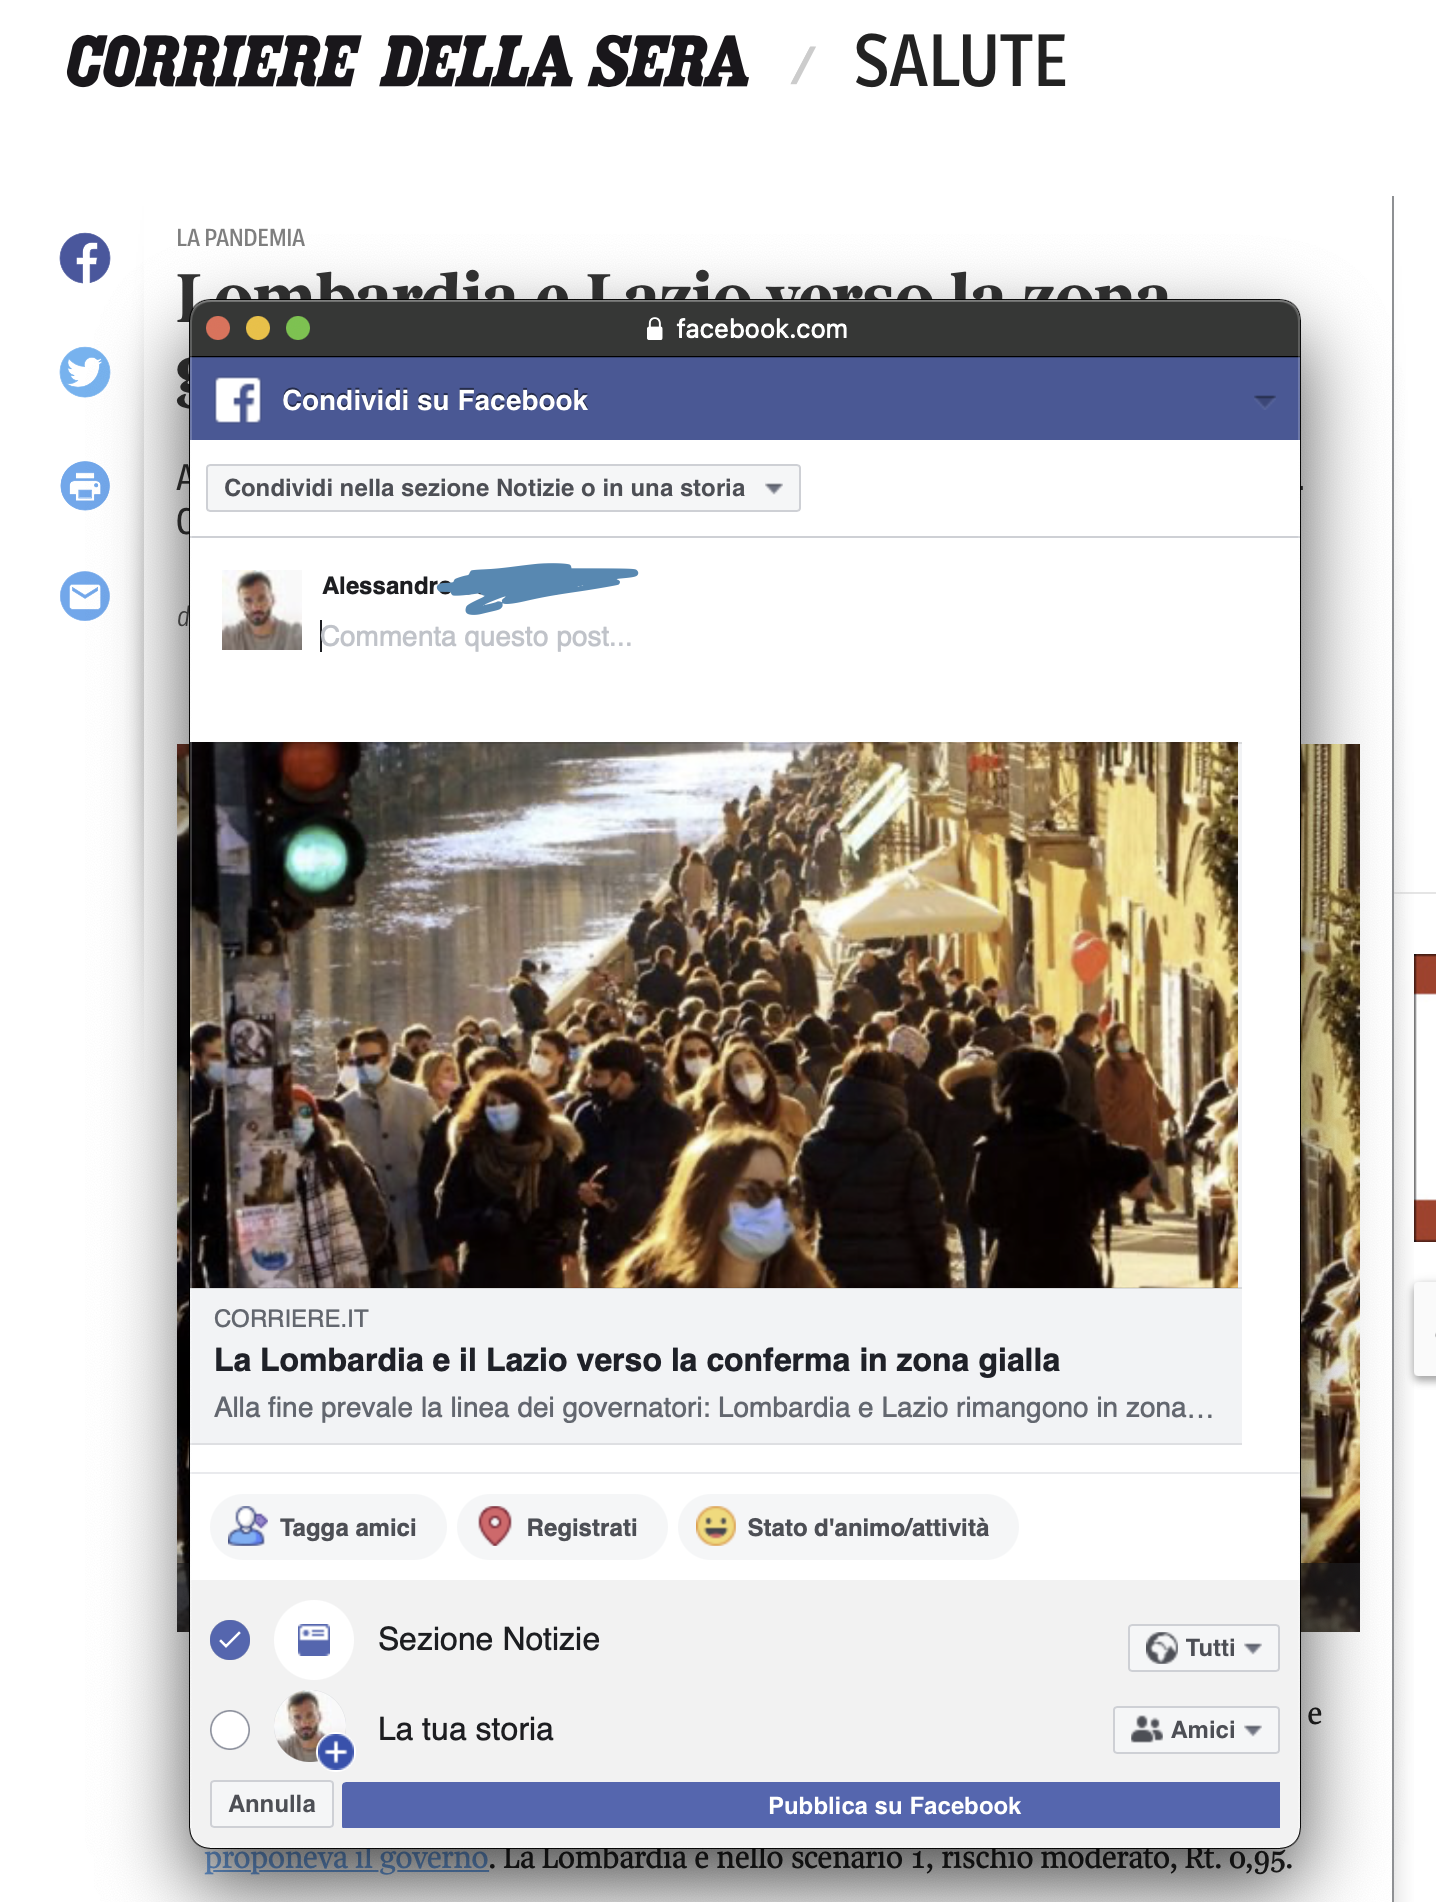This screenshot has width=1436, height=1902.
Task: Click the La tua storia label
Action: (x=465, y=1730)
